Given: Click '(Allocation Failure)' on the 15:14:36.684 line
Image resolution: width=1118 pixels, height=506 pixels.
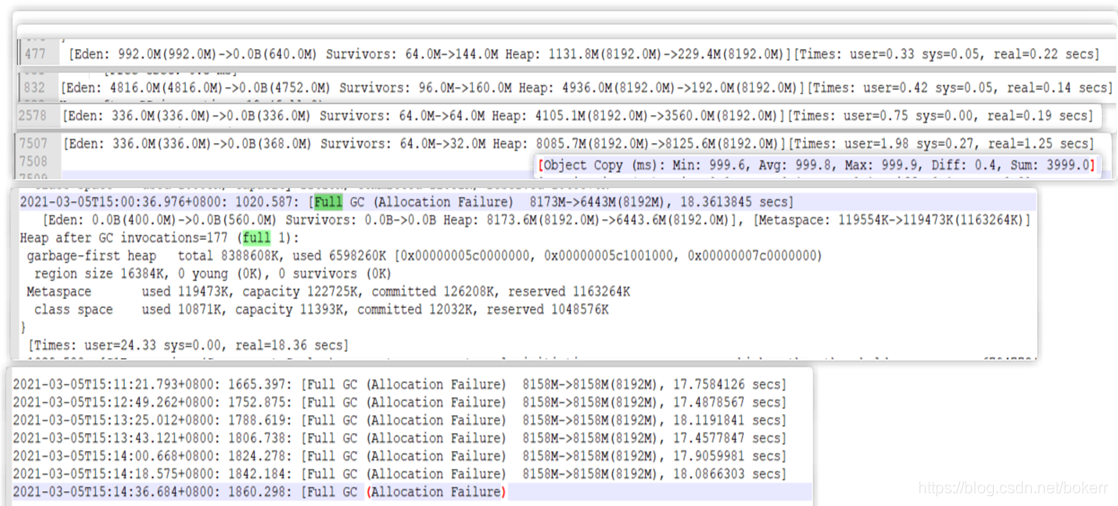Looking at the screenshot, I should tap(436, 492).
